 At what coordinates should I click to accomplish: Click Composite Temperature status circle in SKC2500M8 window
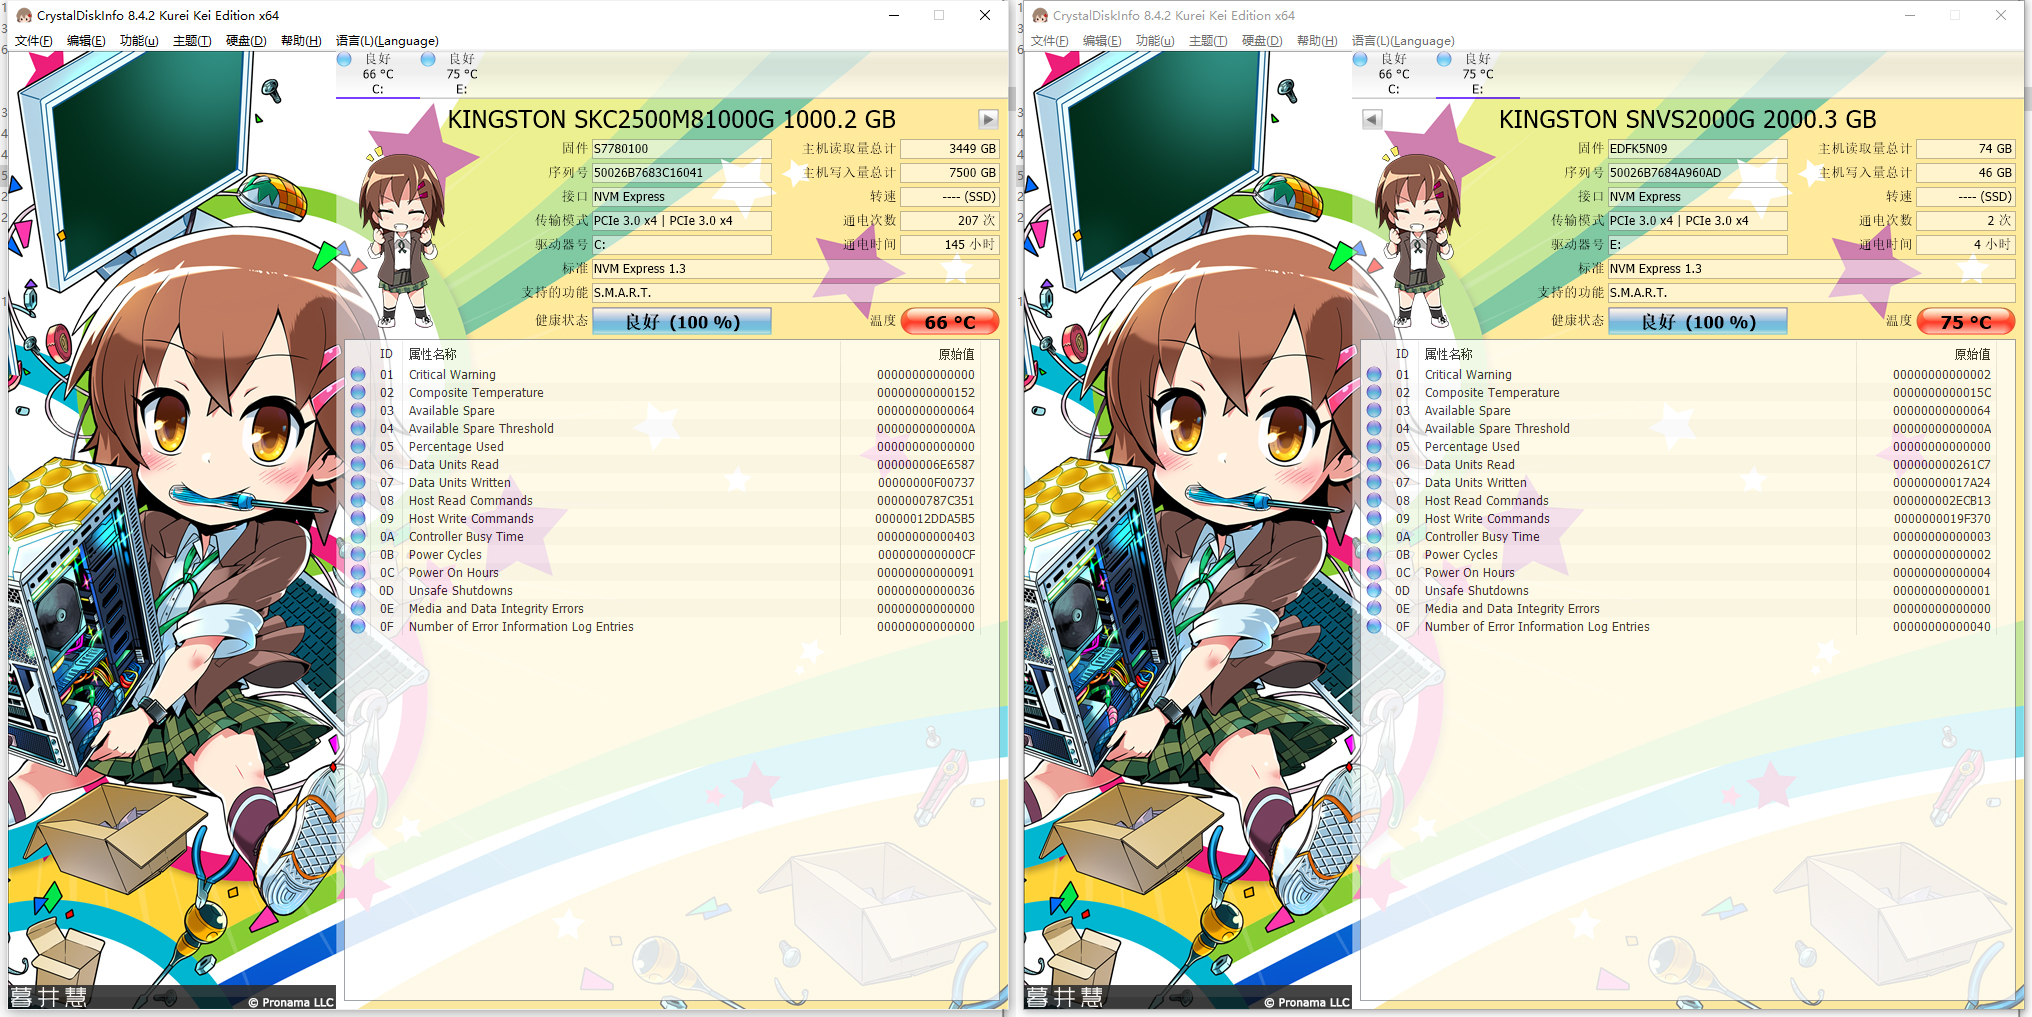[358, 393]
